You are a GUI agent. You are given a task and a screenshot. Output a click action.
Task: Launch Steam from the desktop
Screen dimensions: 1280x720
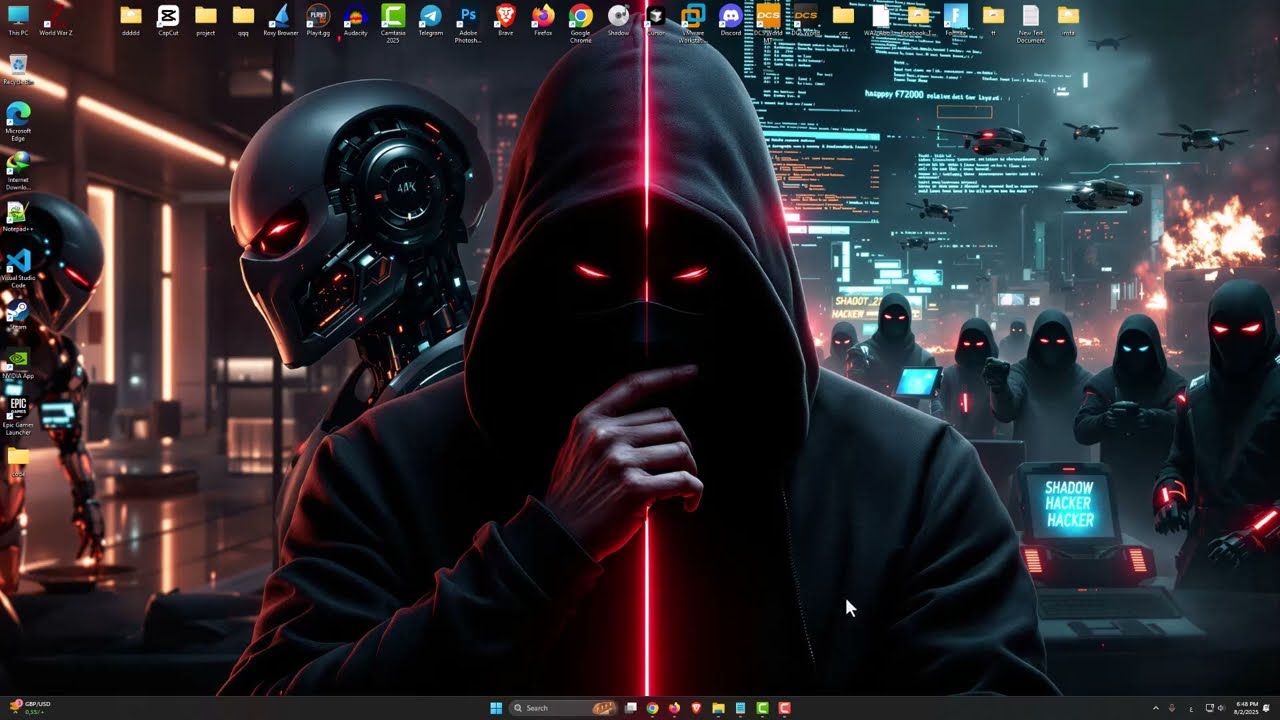point(18,312)
